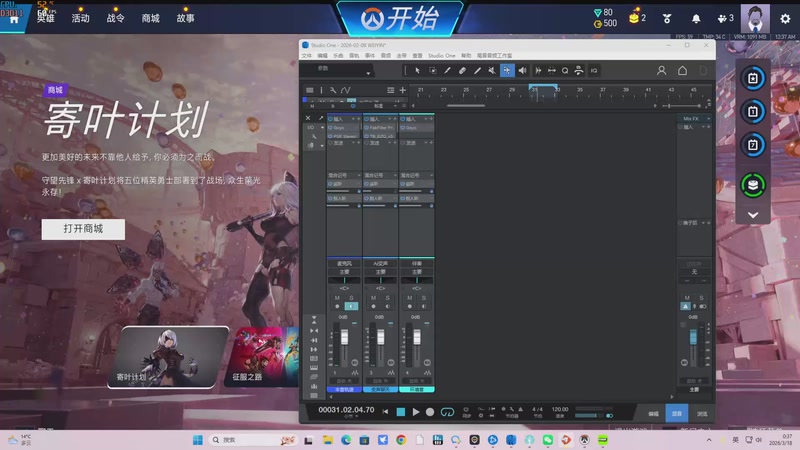The image size is (800, 450).
Task: Click the tempo value 120.00
Action: (560, 409)
